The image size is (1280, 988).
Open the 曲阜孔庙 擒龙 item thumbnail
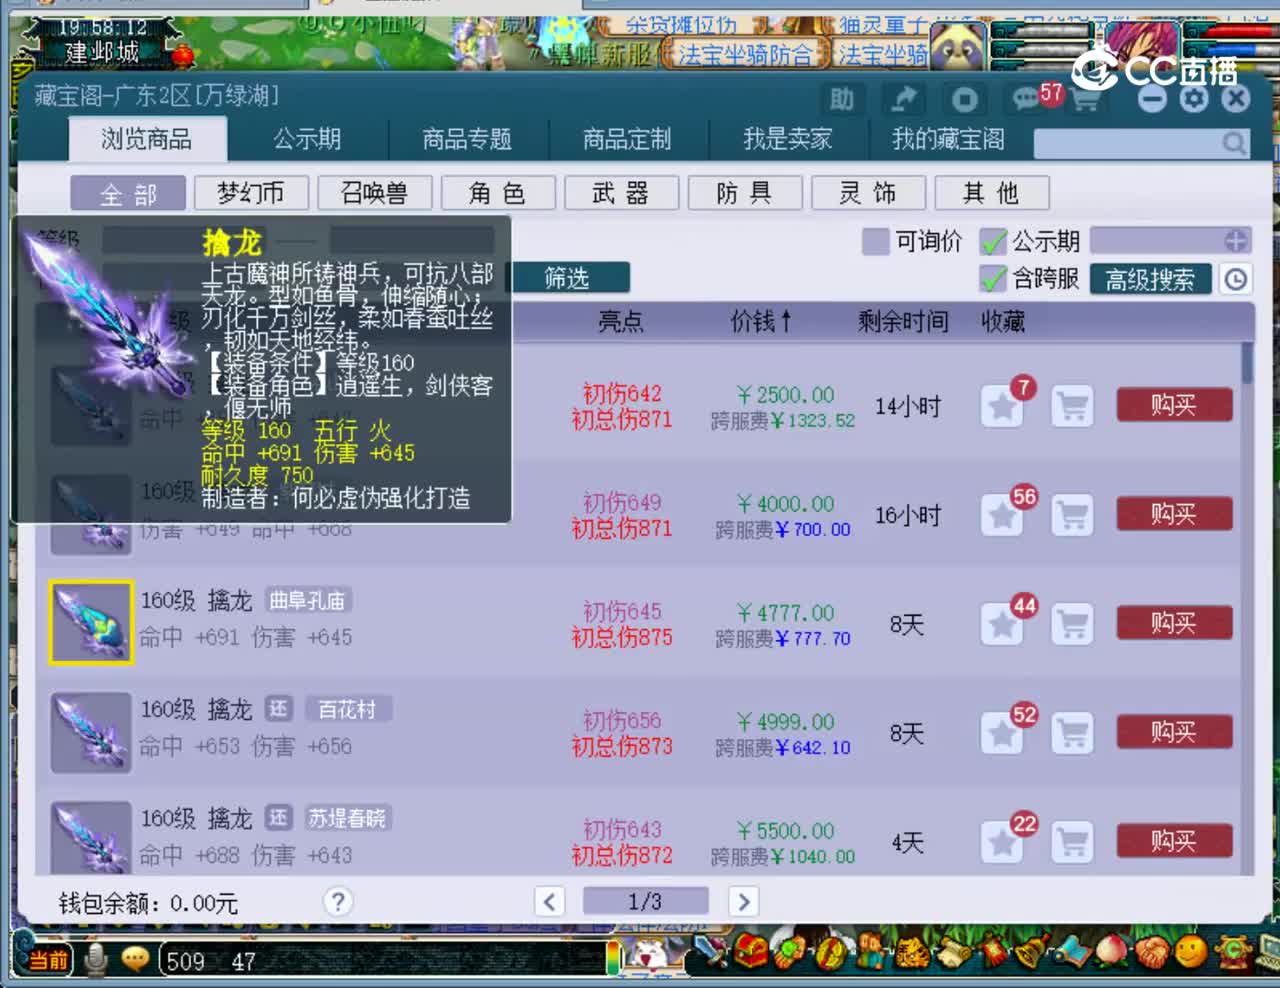point(91,622)
